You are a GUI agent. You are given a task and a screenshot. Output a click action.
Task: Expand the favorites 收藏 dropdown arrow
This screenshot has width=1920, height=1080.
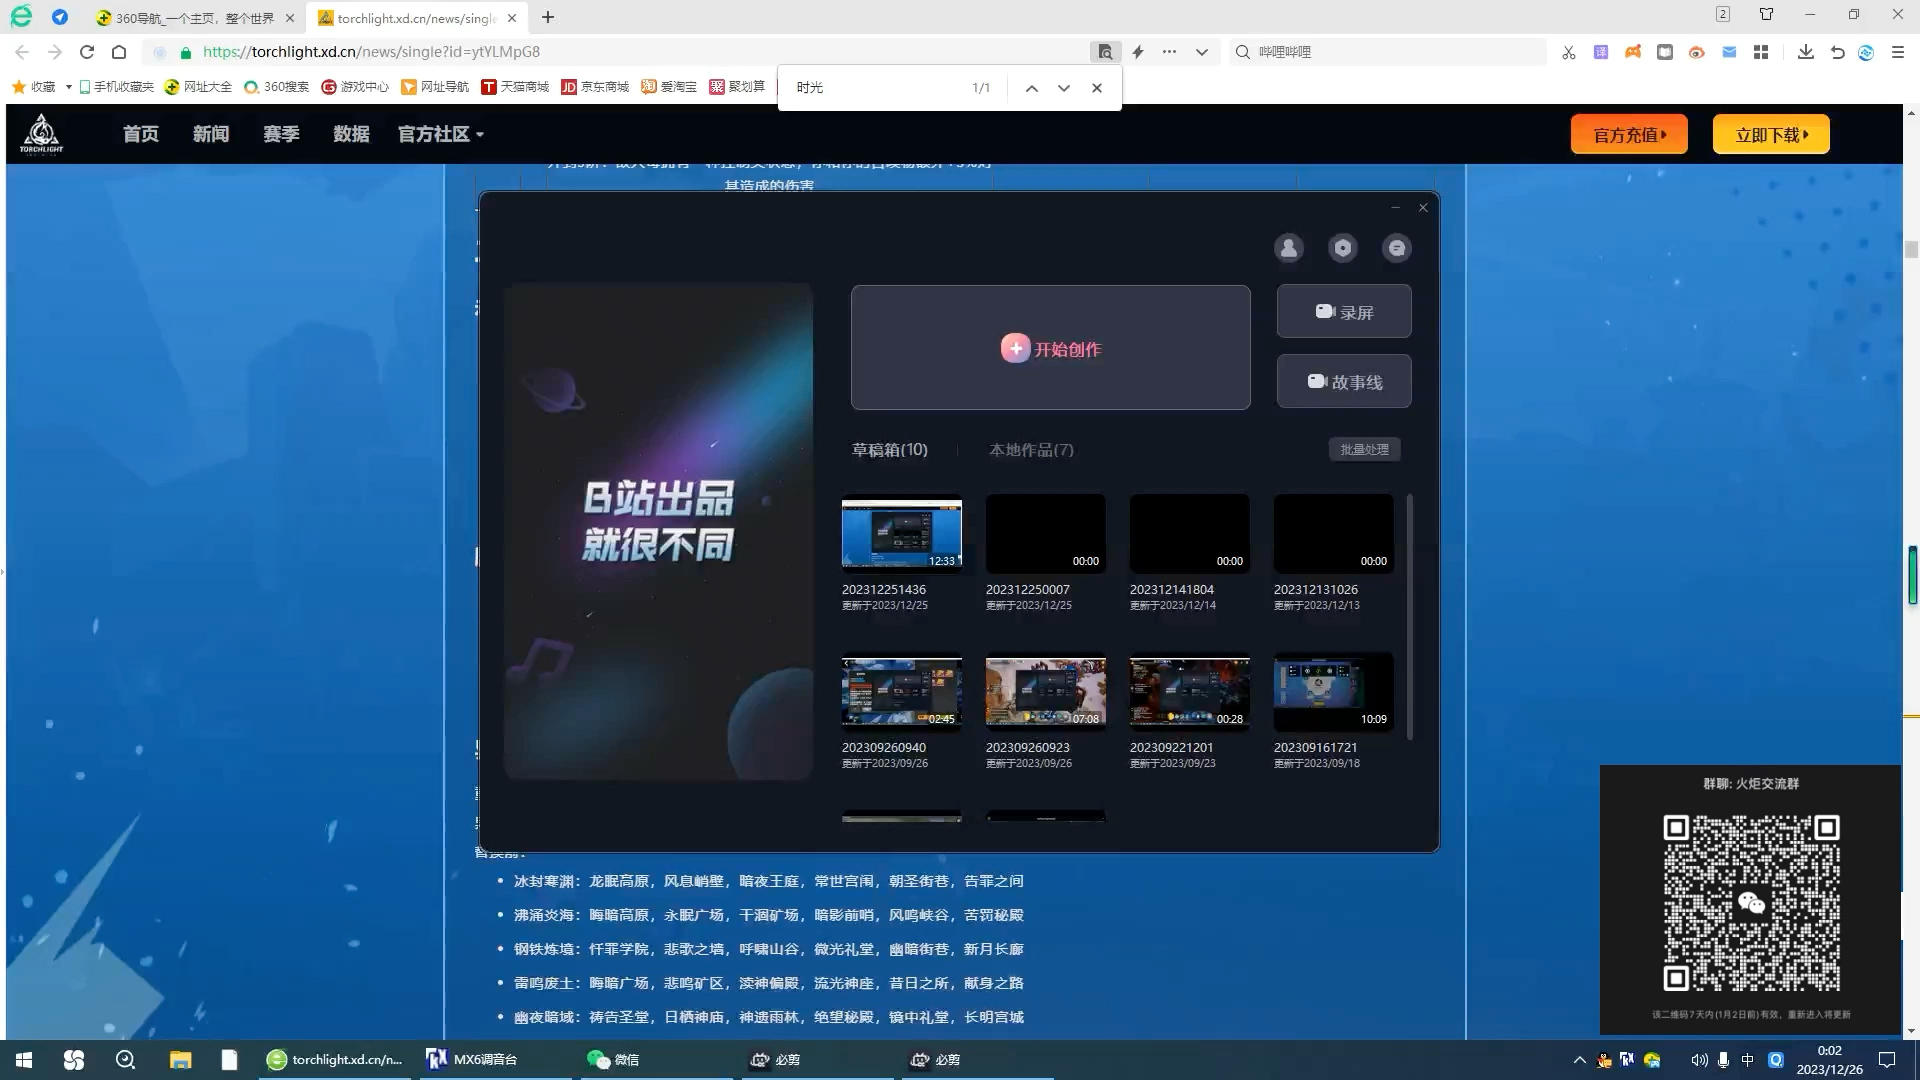(x=68, y=87)
